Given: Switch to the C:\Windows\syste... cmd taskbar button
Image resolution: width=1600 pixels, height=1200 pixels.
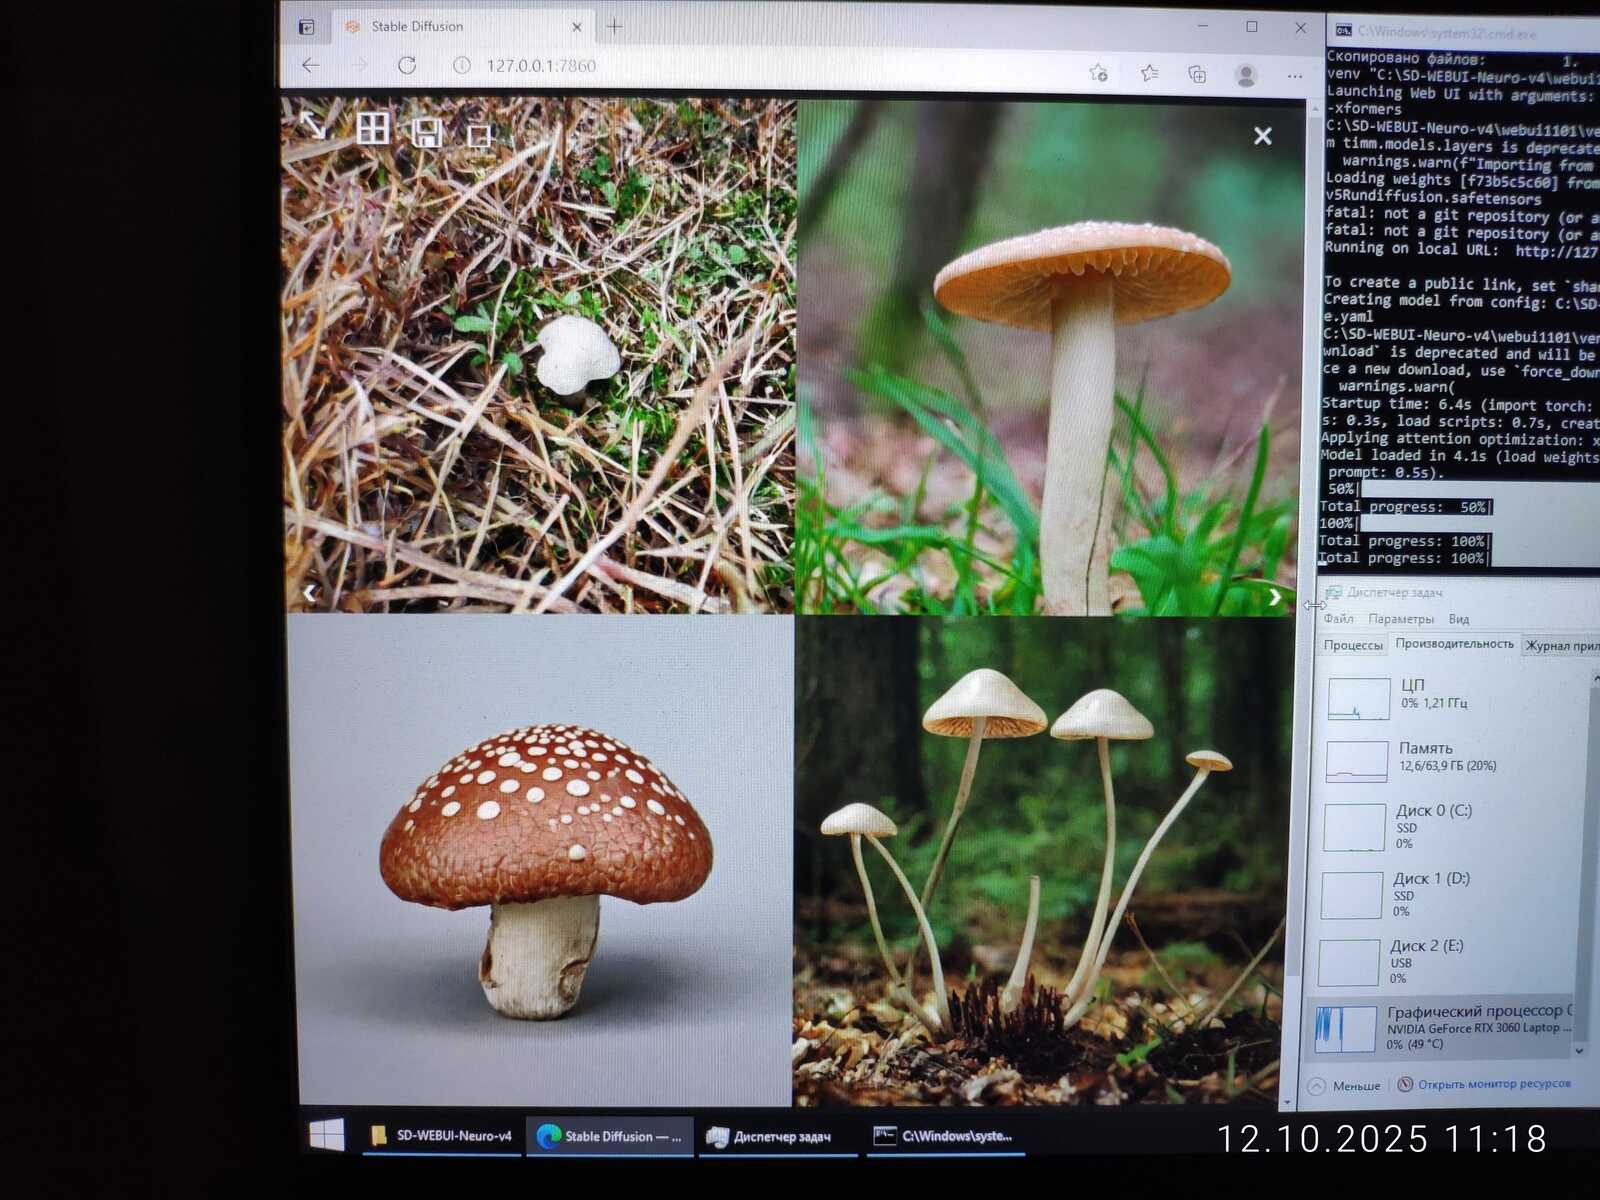Looking at the screenshot, I should (x=946, y=1136).
